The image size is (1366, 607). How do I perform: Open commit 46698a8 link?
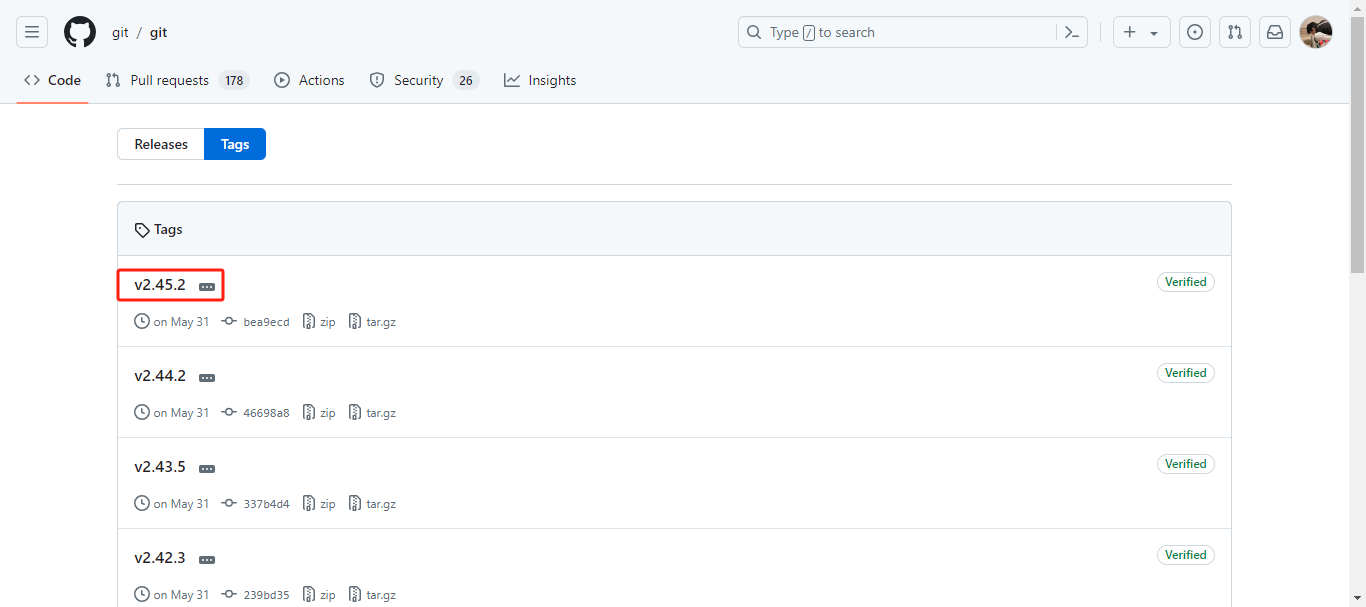pos(265,413)
